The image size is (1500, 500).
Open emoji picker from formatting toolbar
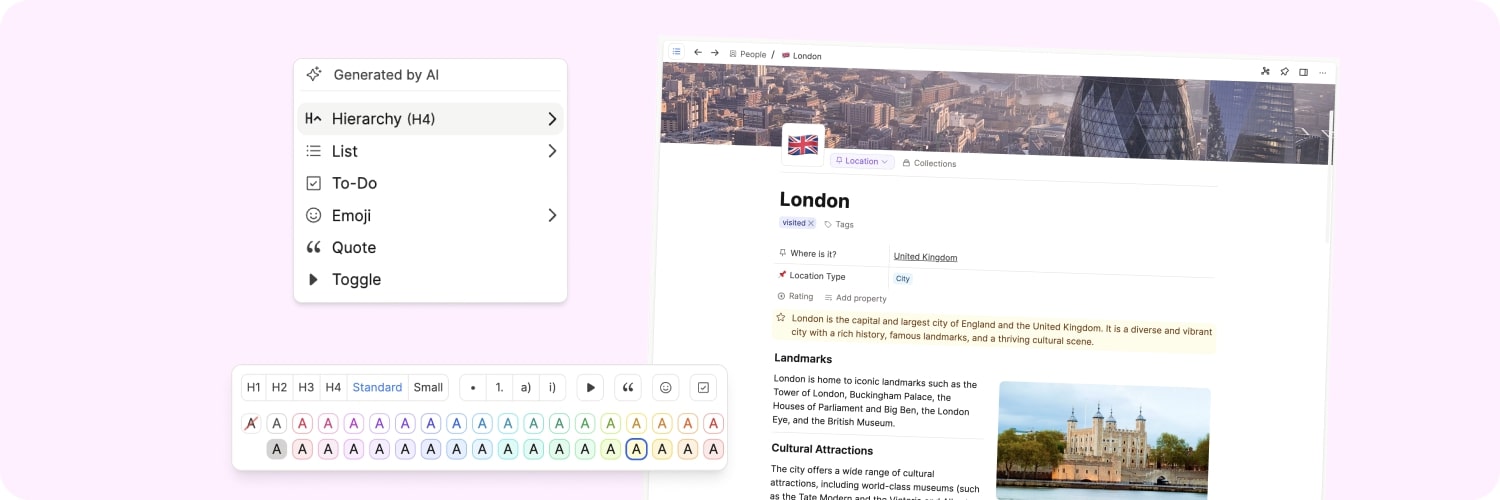click(666, 388)
